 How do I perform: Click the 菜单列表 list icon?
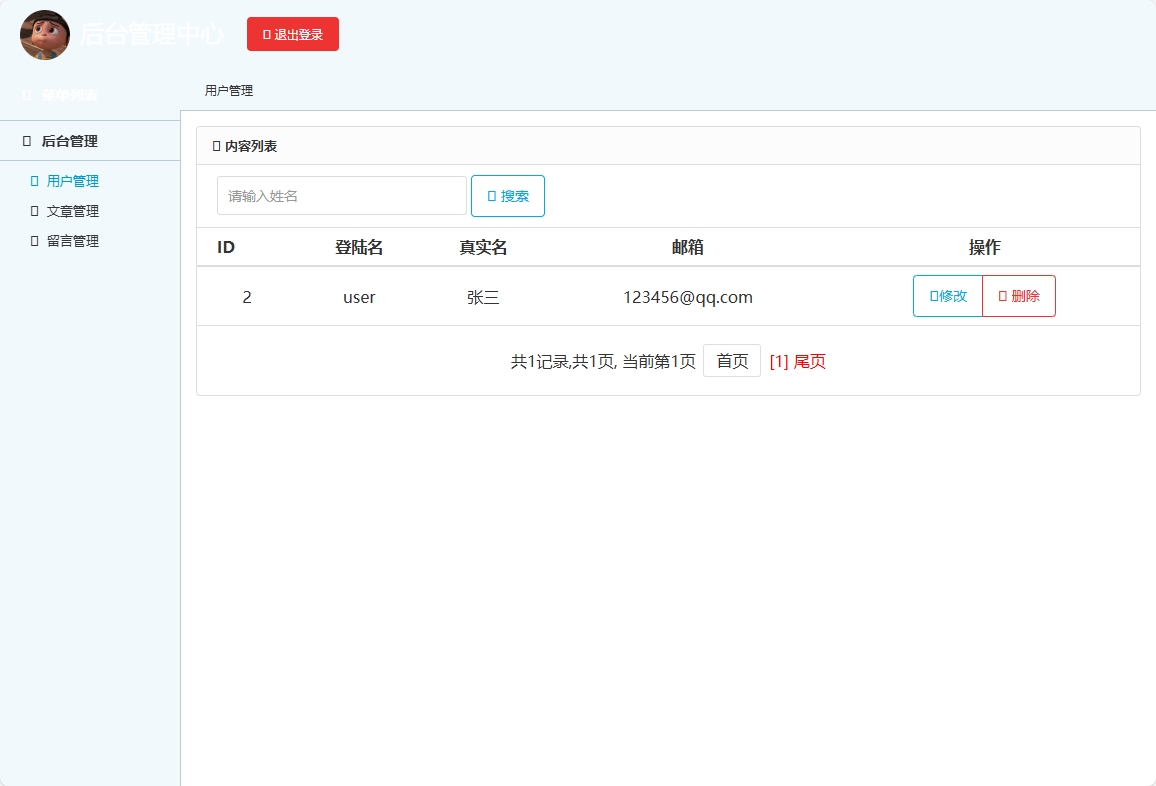pyautogui.click(x=26, y=94)
